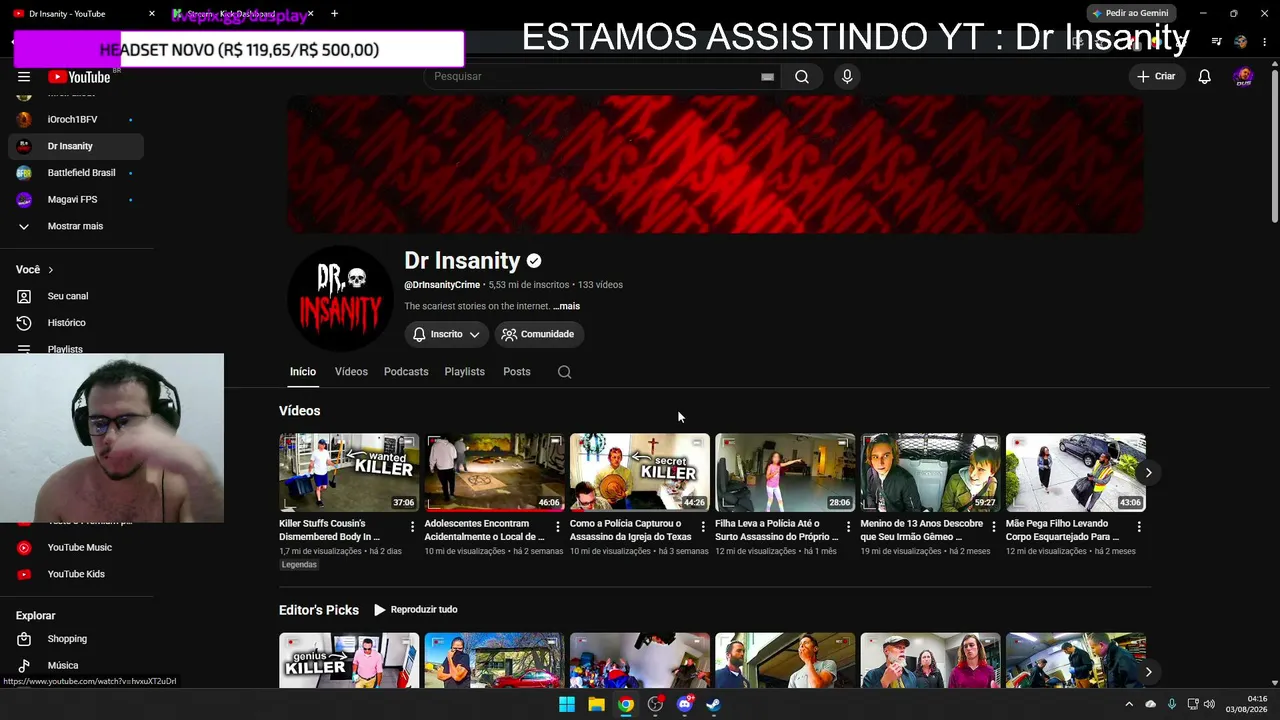Open Magavi FPS channel from sidebar

(76, 200)
